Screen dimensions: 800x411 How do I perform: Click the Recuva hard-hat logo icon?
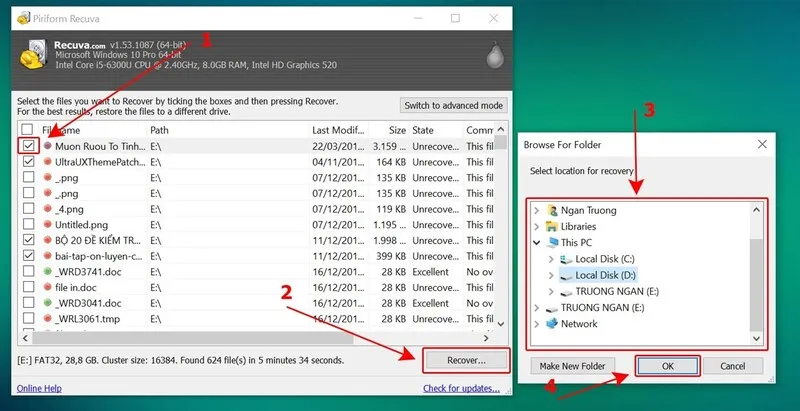(32, 59)
